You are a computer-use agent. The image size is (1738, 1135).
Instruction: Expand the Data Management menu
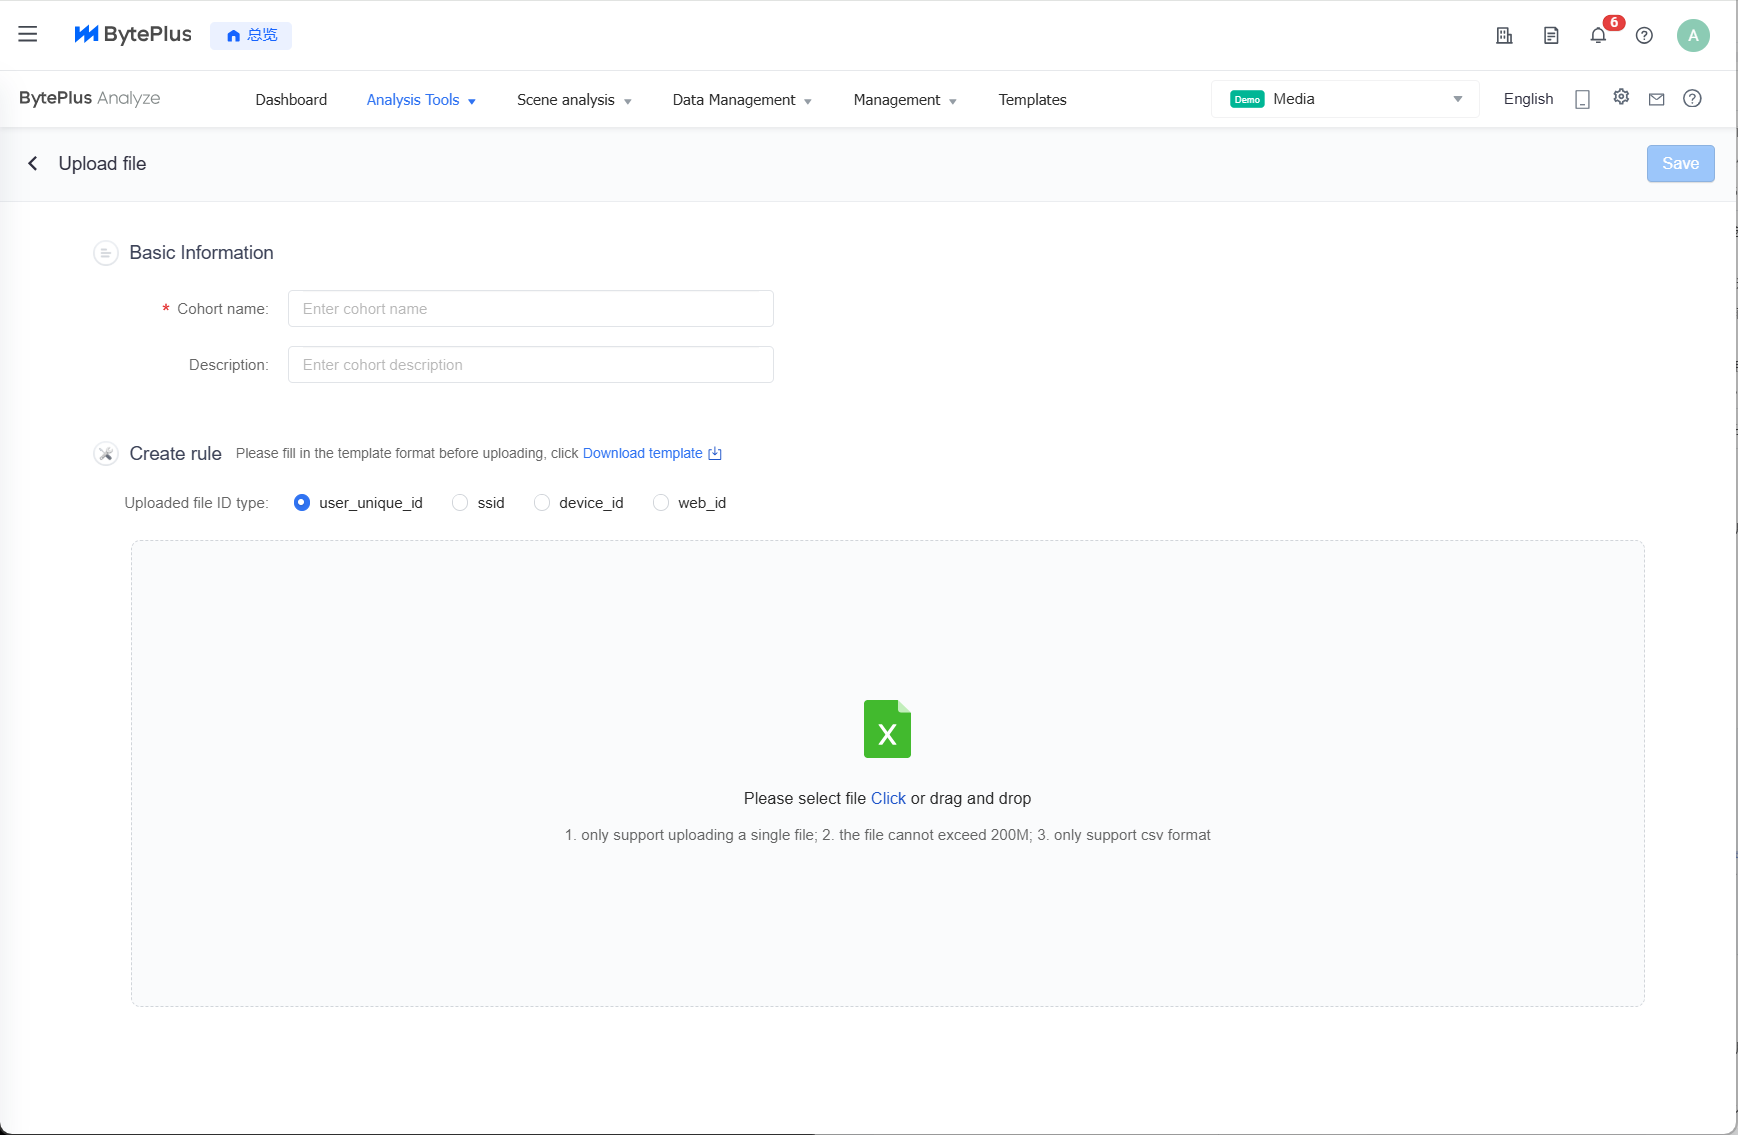742,100
